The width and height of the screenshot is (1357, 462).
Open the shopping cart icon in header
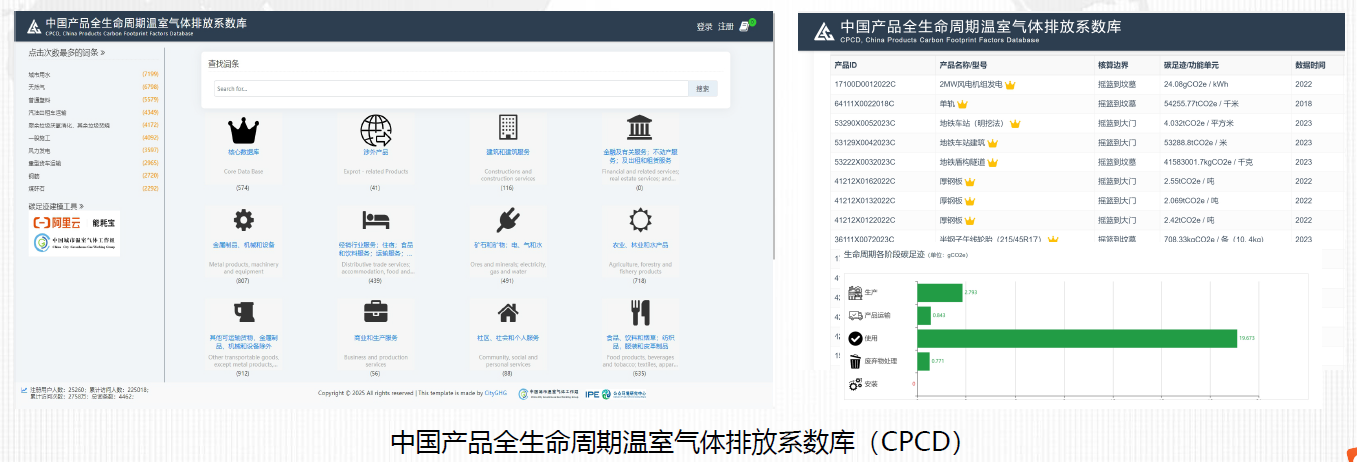click(x=745, y=26)
